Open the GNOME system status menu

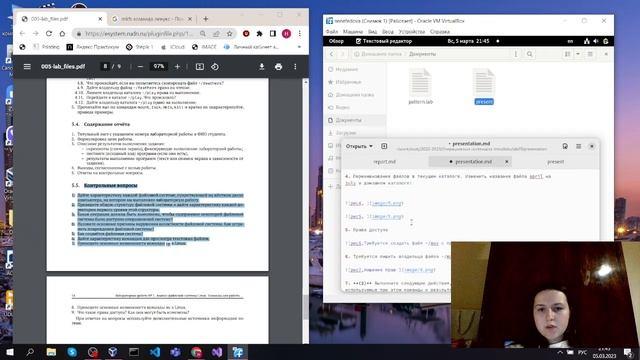click(596, 41)
